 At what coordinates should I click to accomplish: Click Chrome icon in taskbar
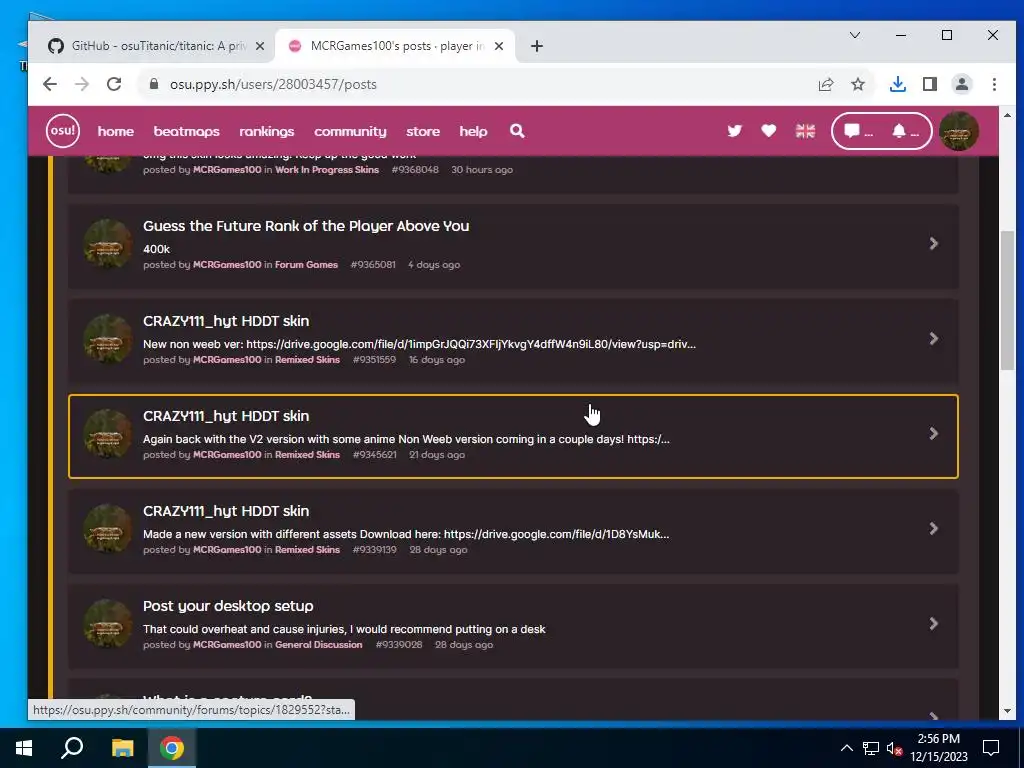coord(172,748)
